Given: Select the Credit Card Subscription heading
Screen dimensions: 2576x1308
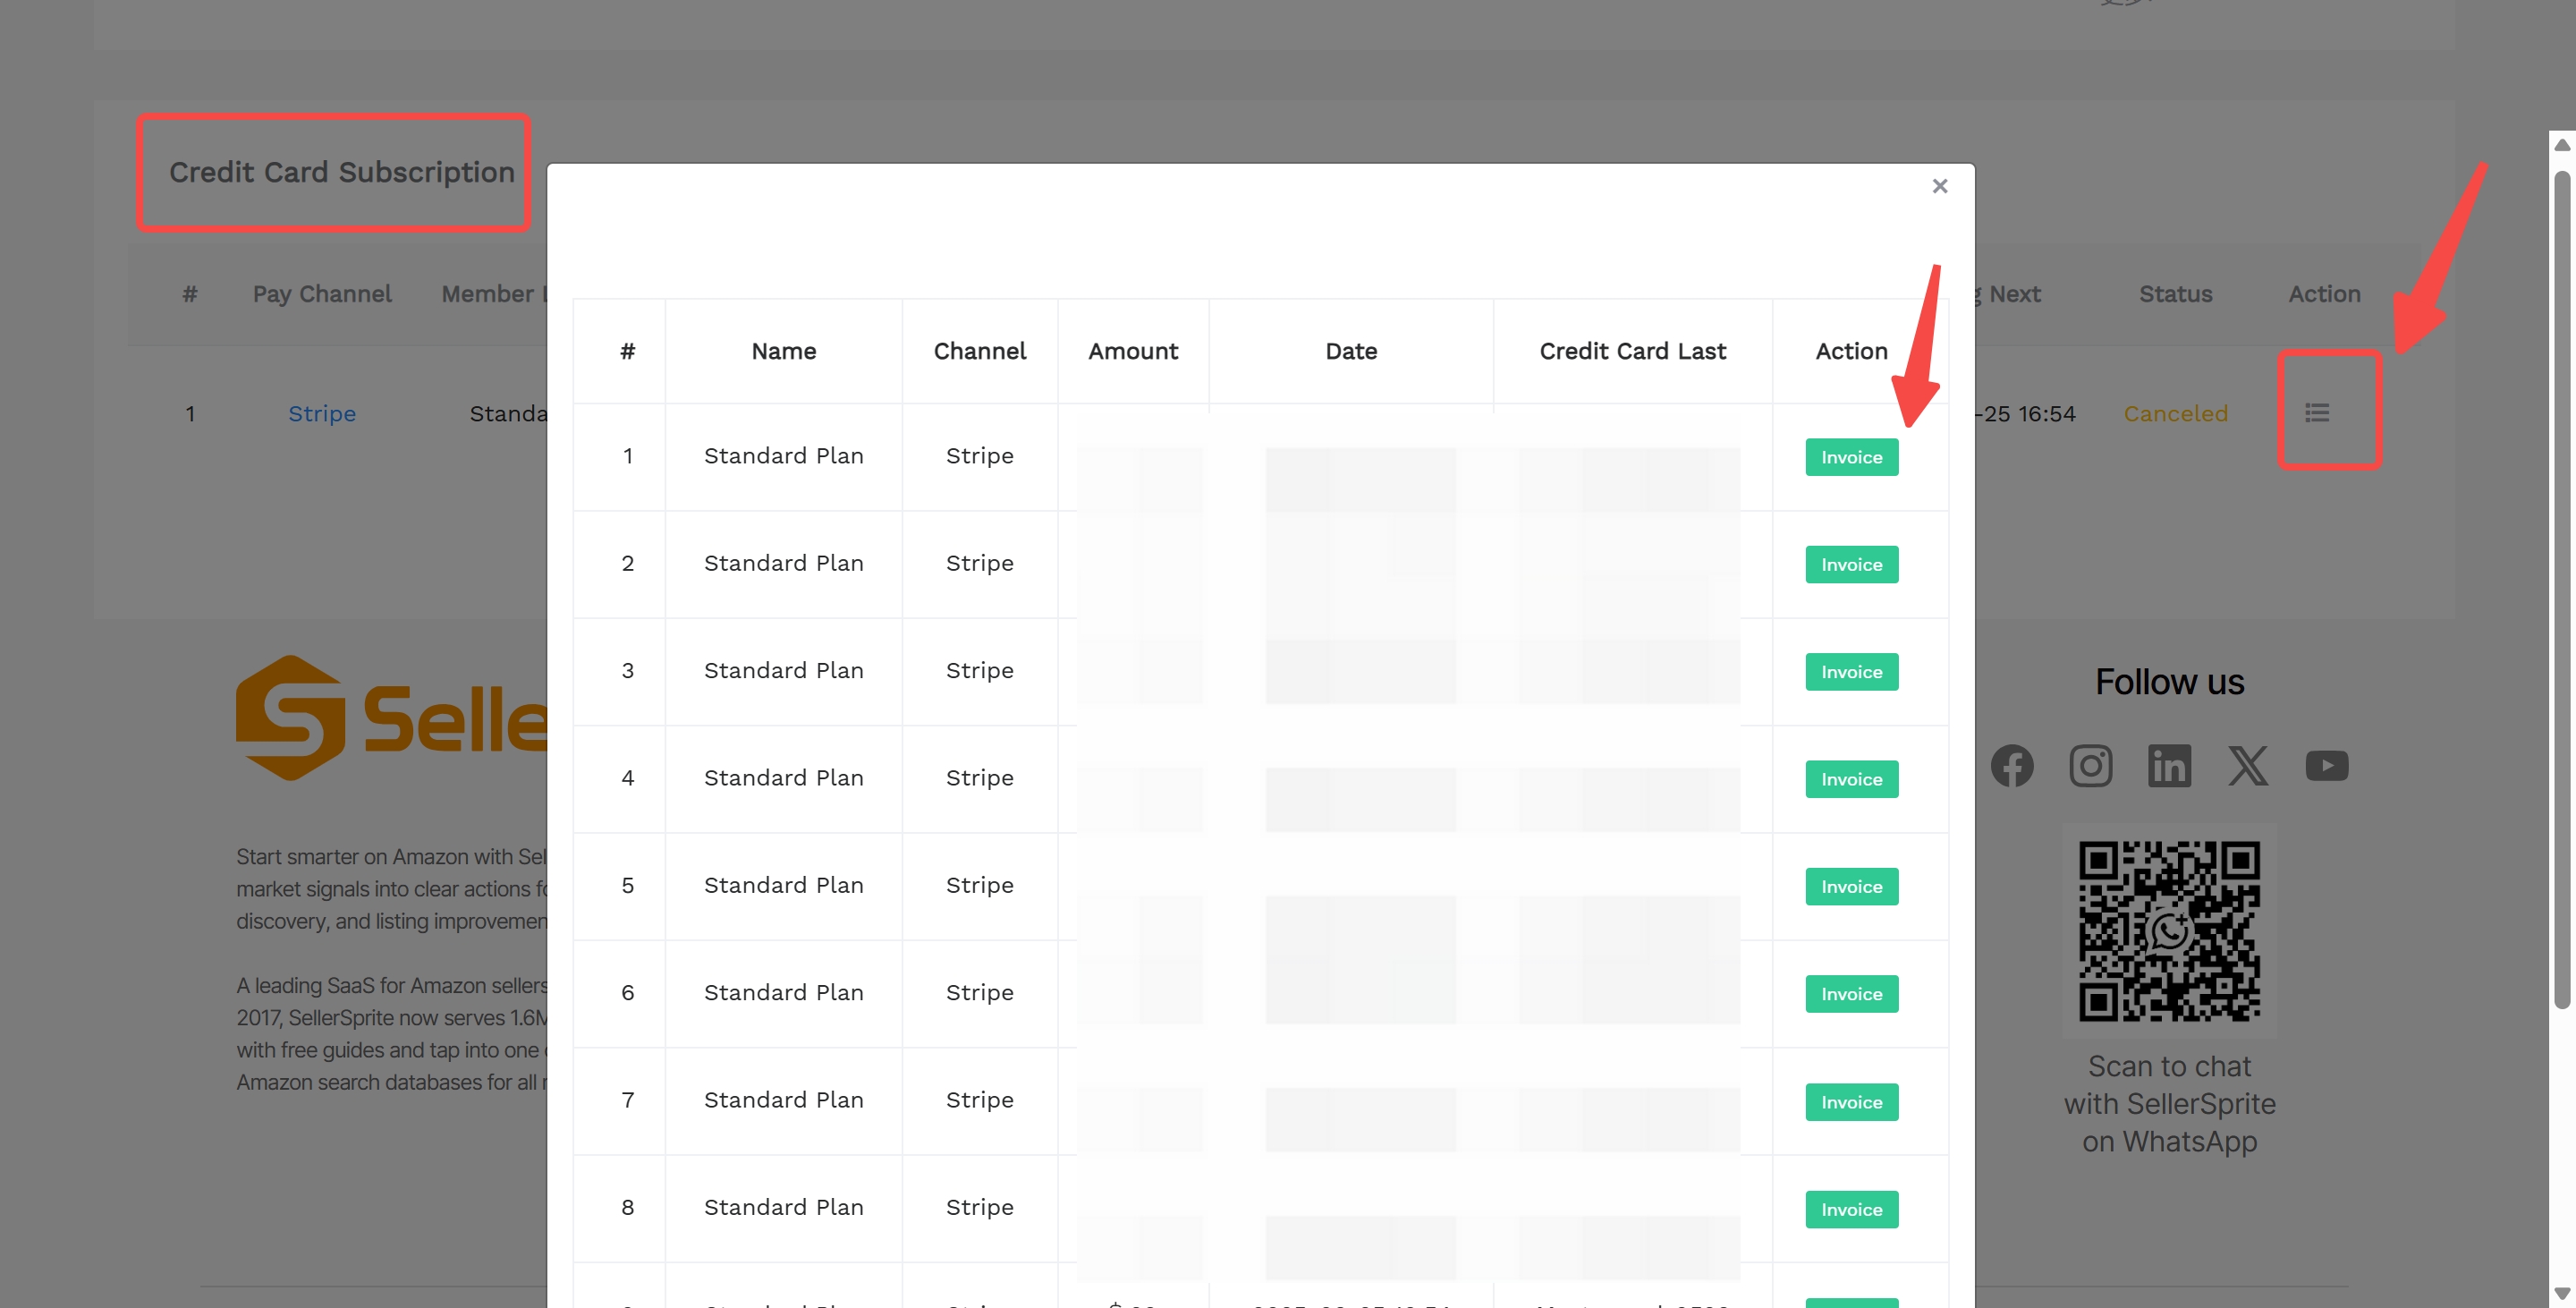Looking at the screenshot, I should (x=340, y=171).
